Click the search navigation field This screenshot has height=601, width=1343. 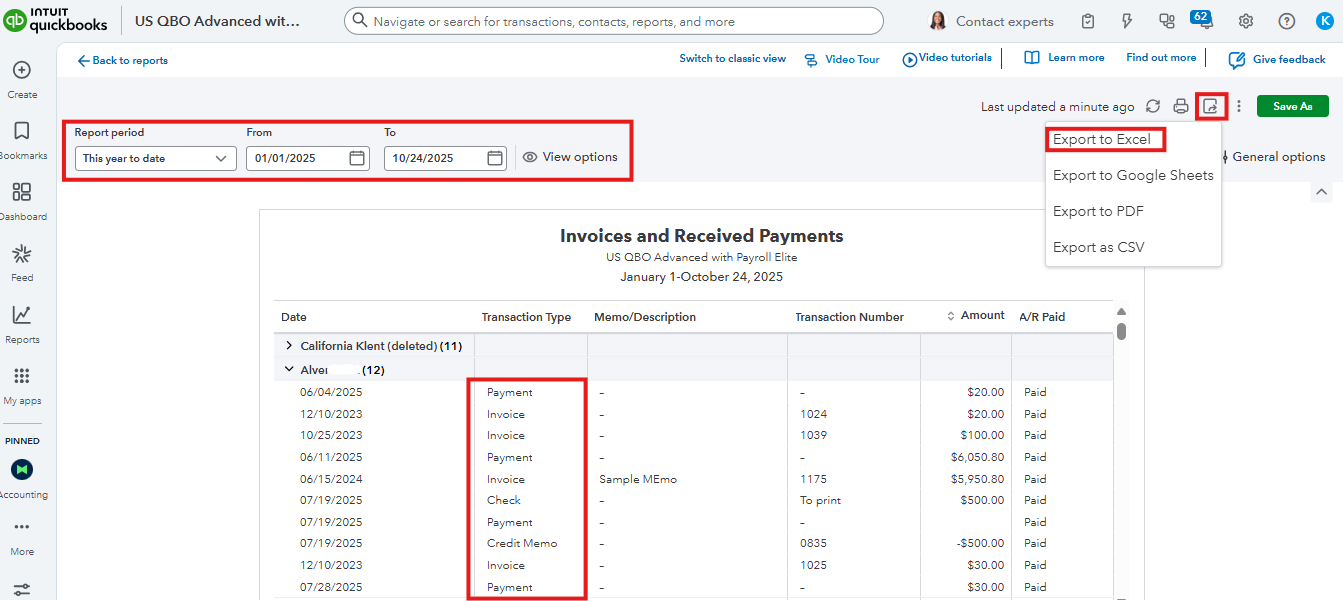click(613, 21)
